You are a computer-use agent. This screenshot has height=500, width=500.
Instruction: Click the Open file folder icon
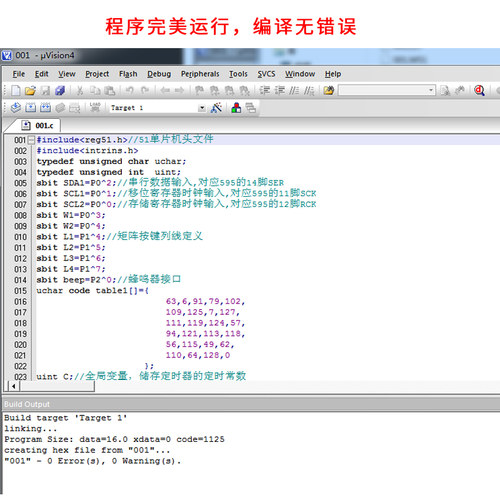coord(30,90)
